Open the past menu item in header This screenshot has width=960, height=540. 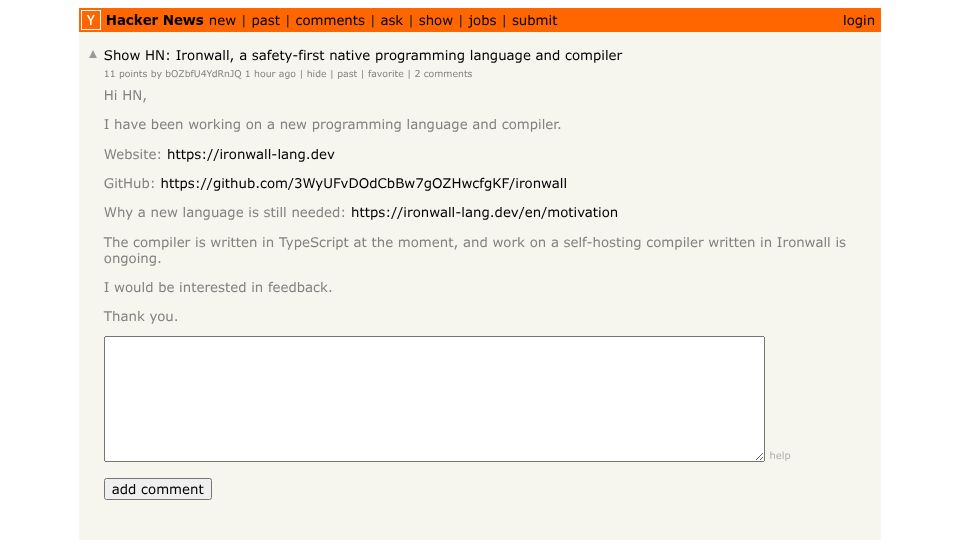[x=266, y=21]
